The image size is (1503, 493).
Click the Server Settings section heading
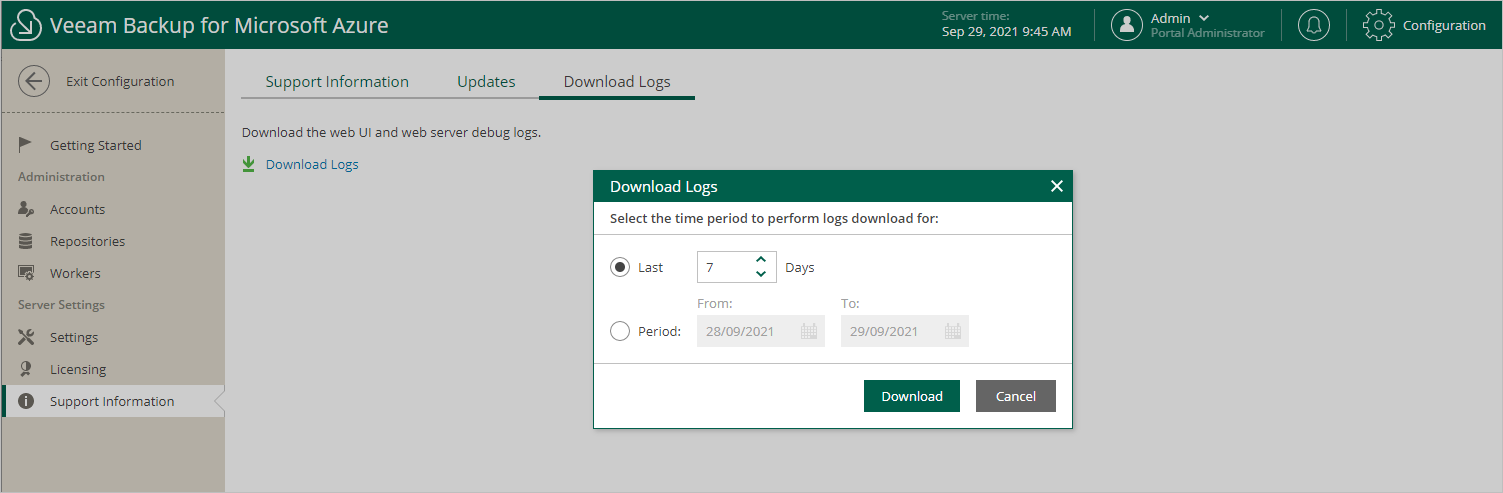pyautogui.click(x=61, y=304)
